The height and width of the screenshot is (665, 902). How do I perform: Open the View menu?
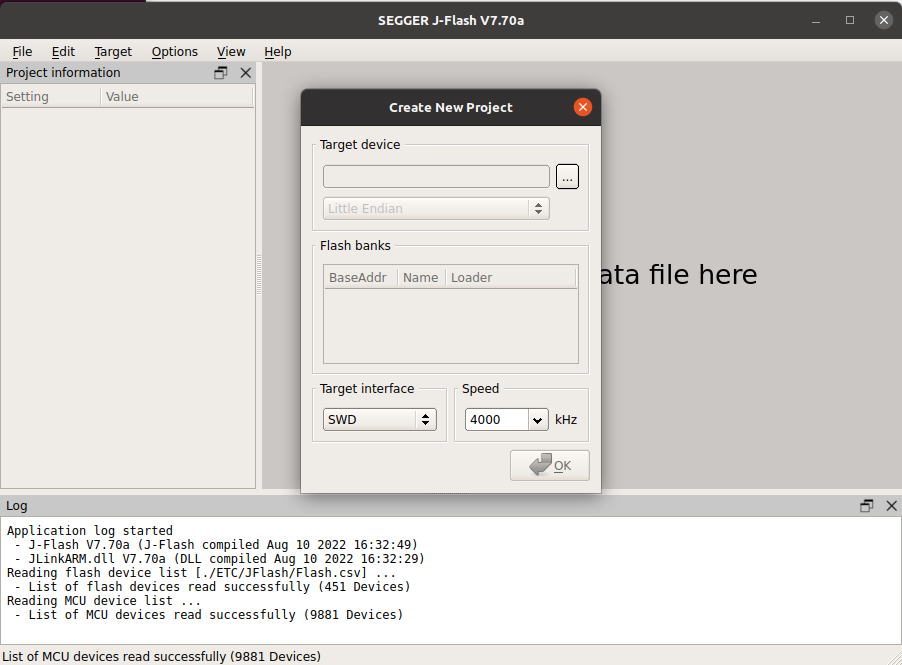tap(231, 52)
